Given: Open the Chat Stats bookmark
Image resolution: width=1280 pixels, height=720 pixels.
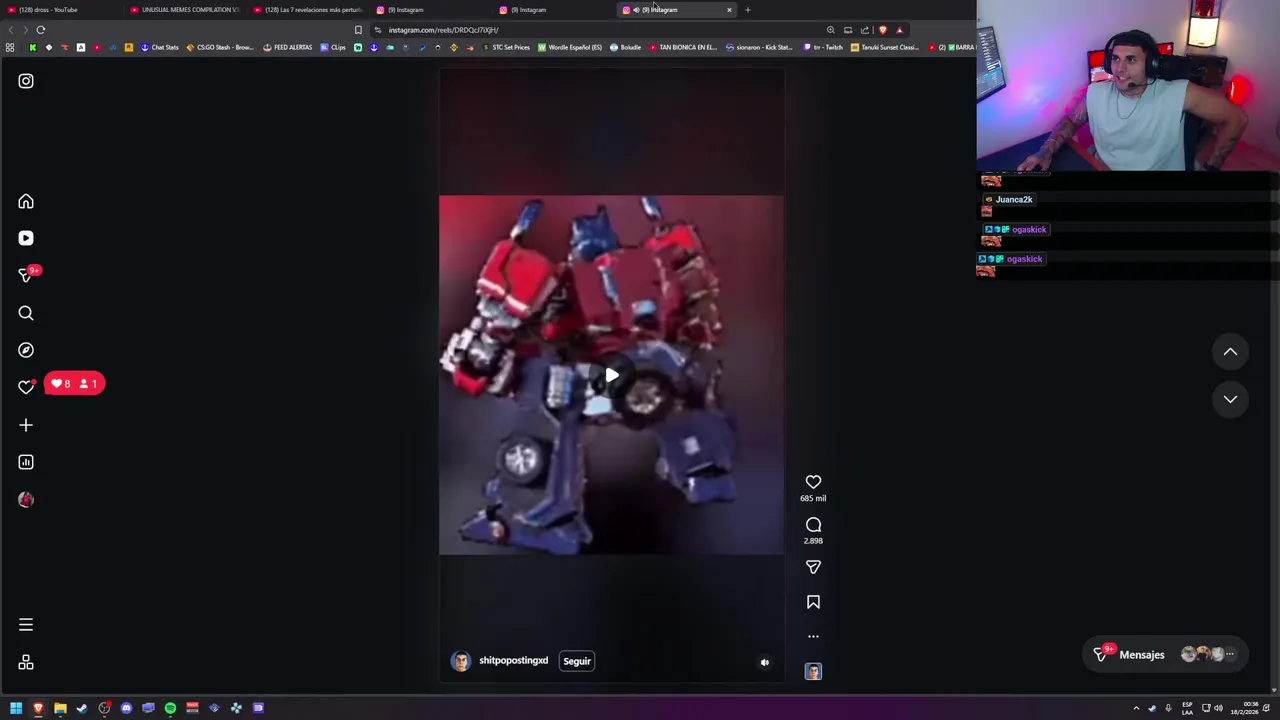Looking at the screenshot, I should (x=159, y=47).
